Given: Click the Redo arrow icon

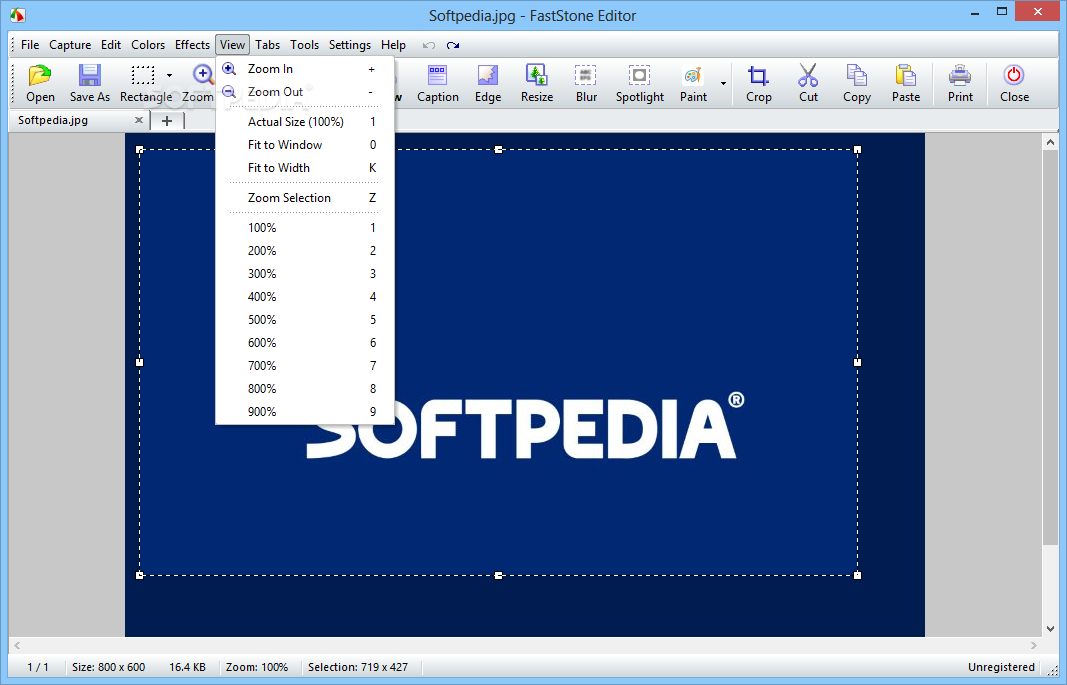Looking at the screenshot, I should (x=453, y=45).
